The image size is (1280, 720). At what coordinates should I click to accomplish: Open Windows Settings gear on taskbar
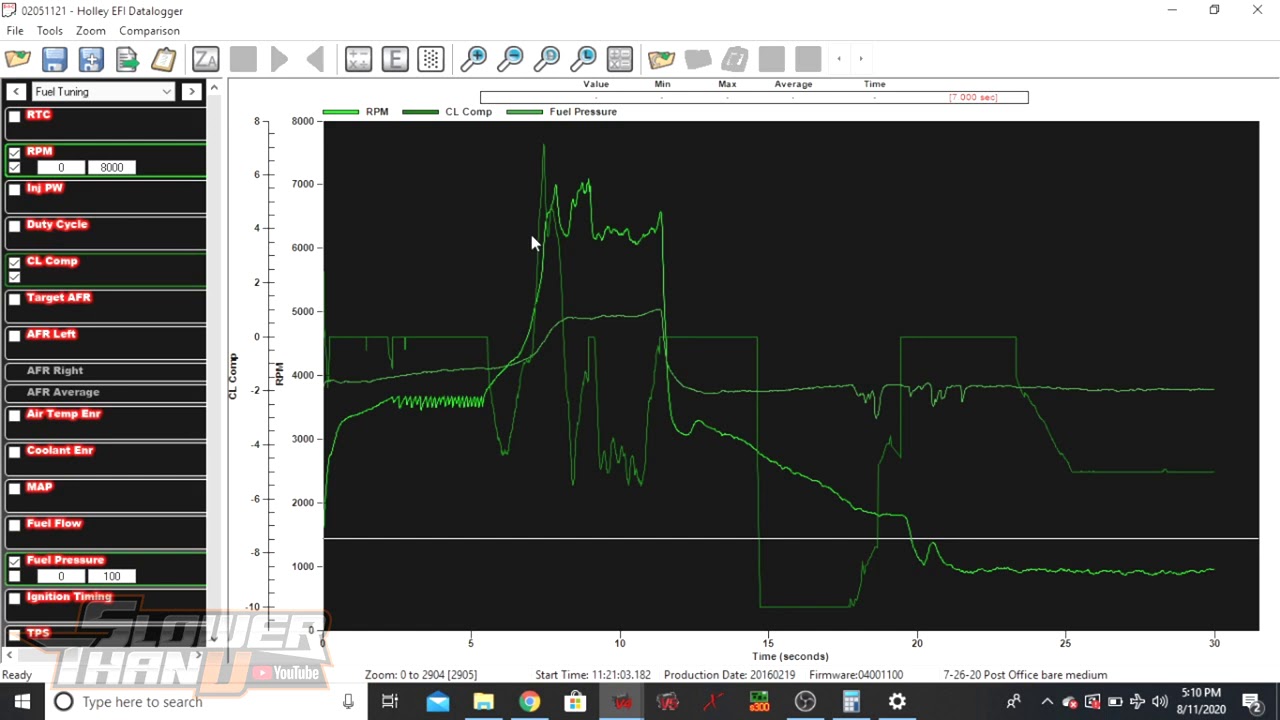point(897,702)
